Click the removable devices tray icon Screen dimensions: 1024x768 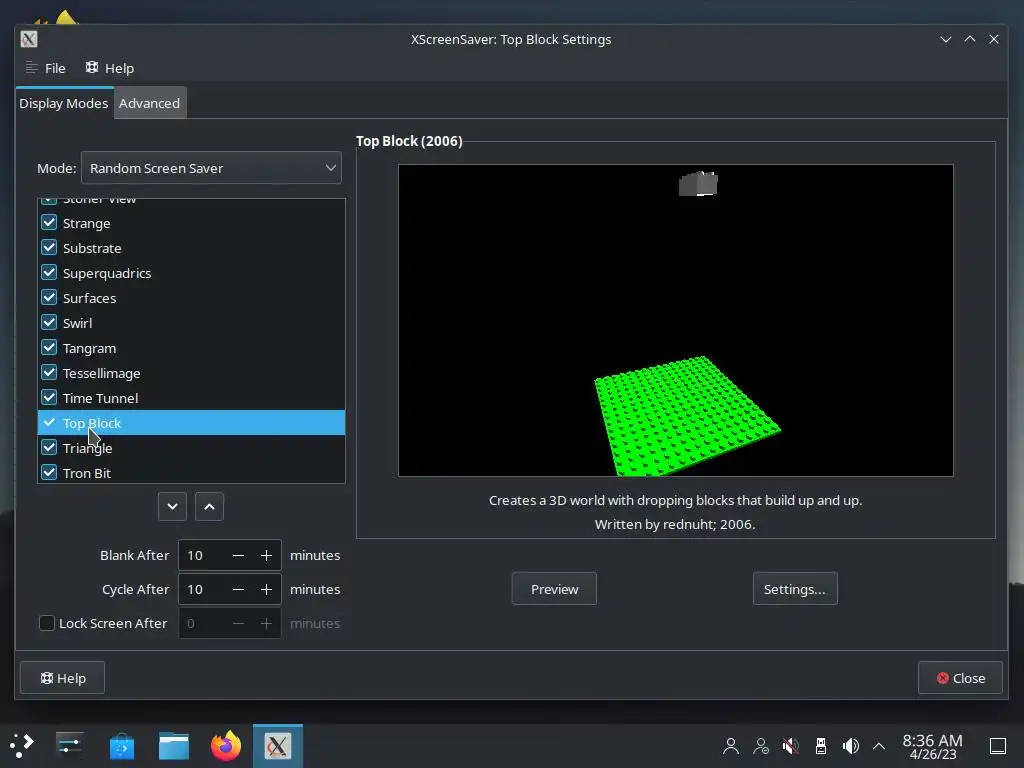[821, 746]
